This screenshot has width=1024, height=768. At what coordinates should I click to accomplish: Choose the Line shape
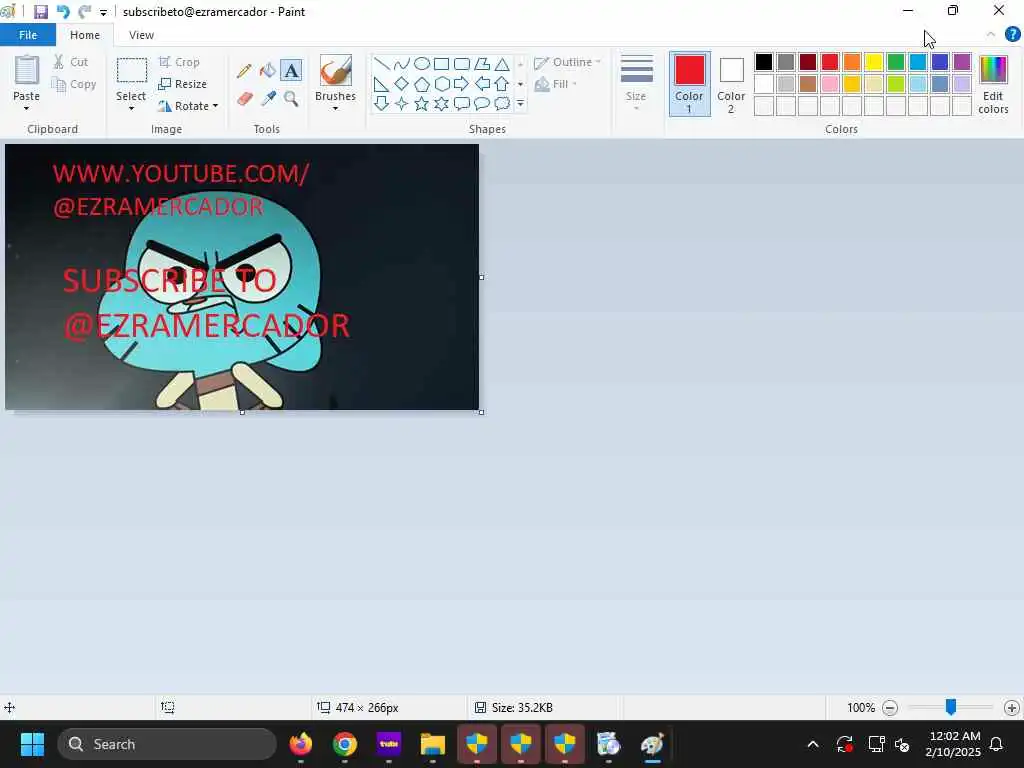(x=381, y=64)
